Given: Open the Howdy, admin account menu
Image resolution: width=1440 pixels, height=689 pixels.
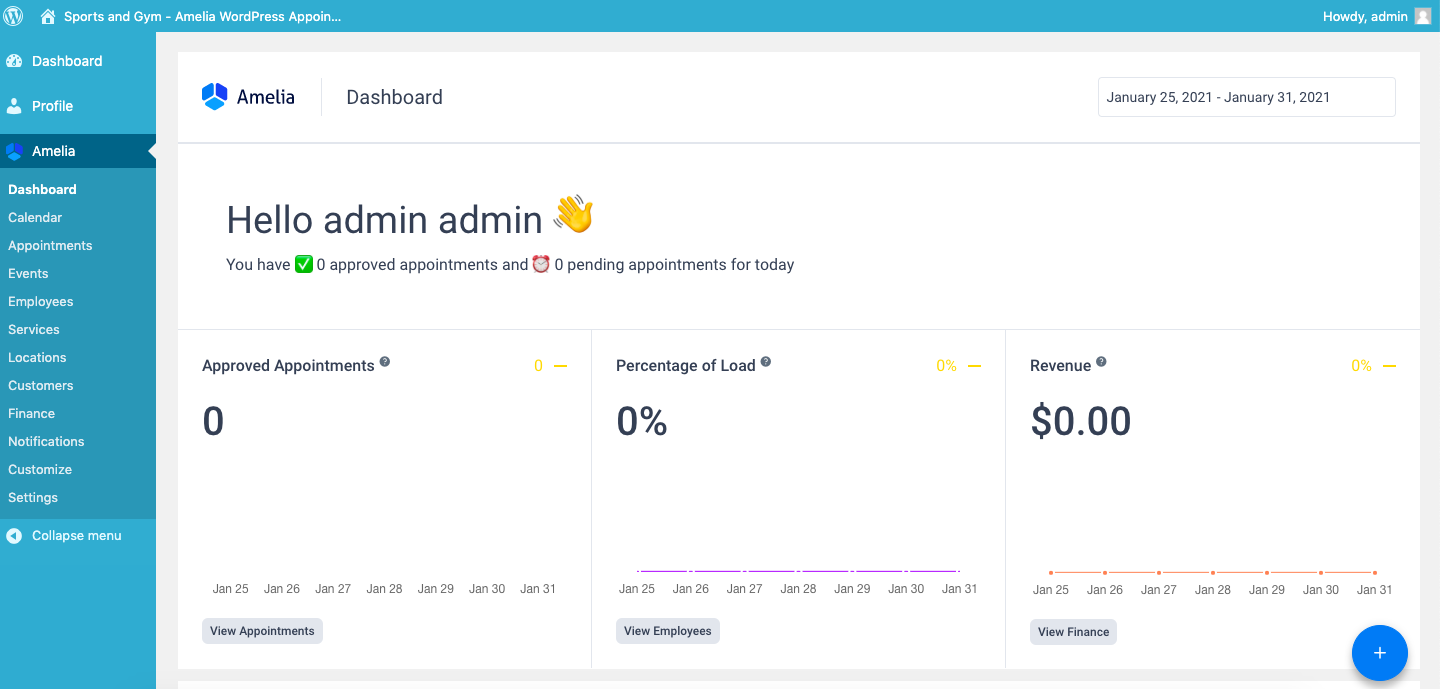Looking at the screenshot, I should click(1364, 16).
